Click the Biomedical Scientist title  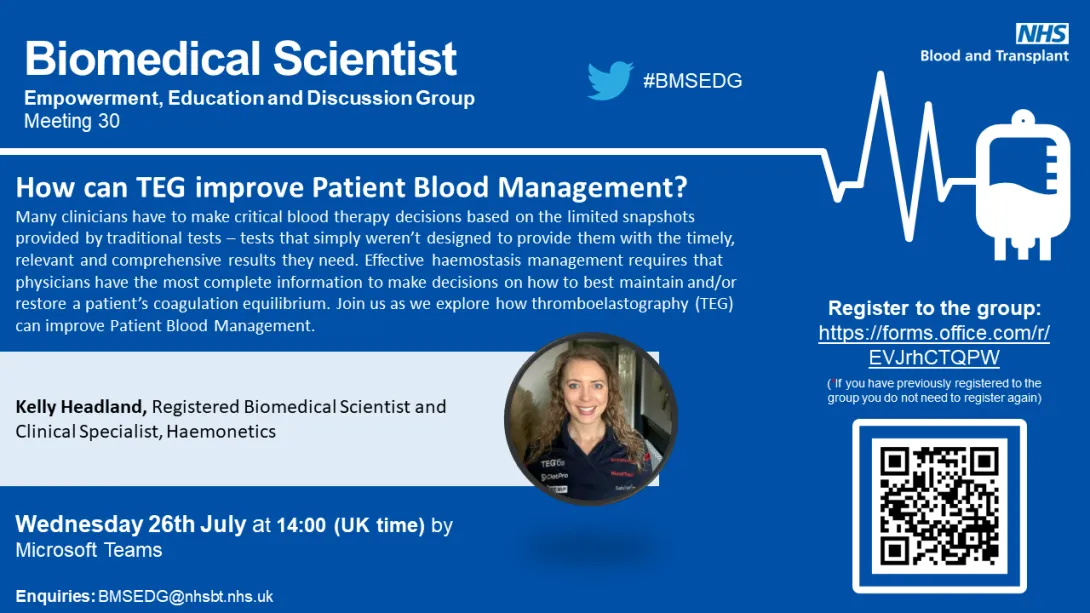pos(241,58)
